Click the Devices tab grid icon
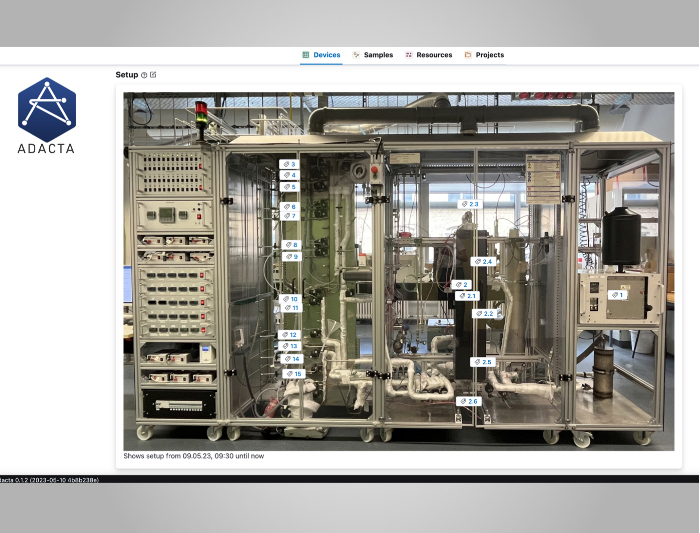Viewport: 700px width, 533px height. point(306,55)
